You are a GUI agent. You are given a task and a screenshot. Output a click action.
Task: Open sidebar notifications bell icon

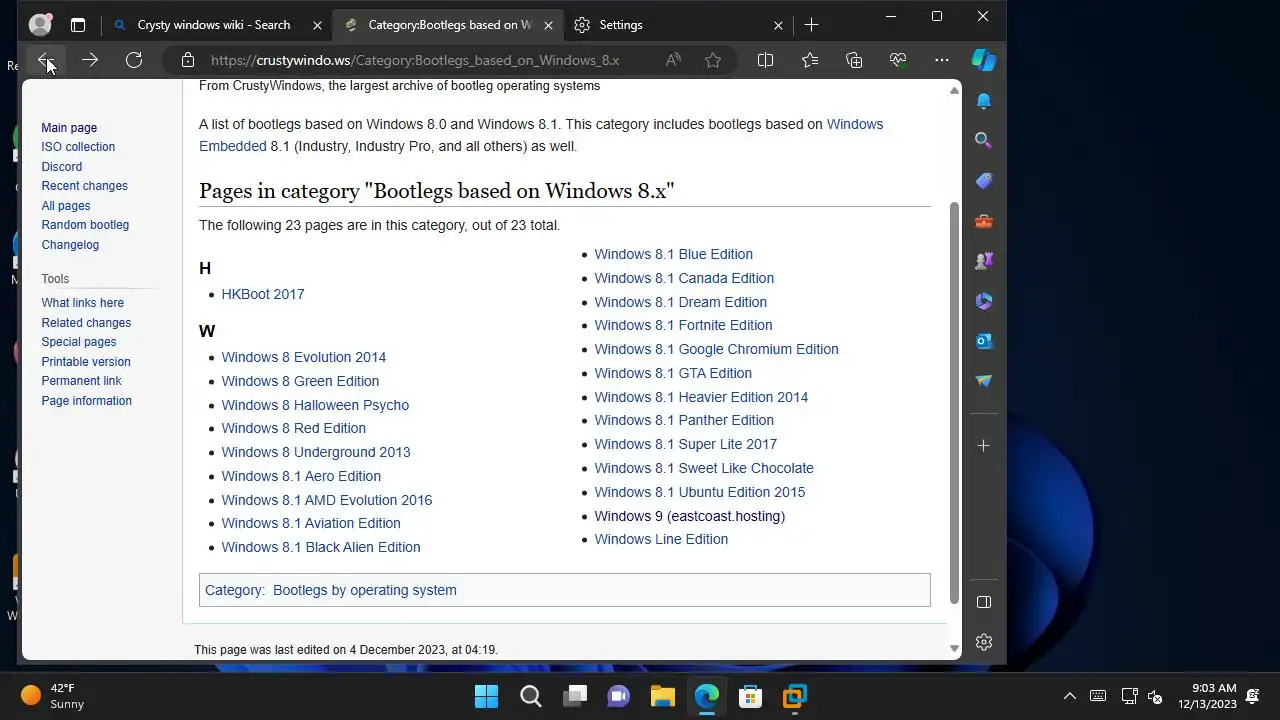[x=984, y=101]
